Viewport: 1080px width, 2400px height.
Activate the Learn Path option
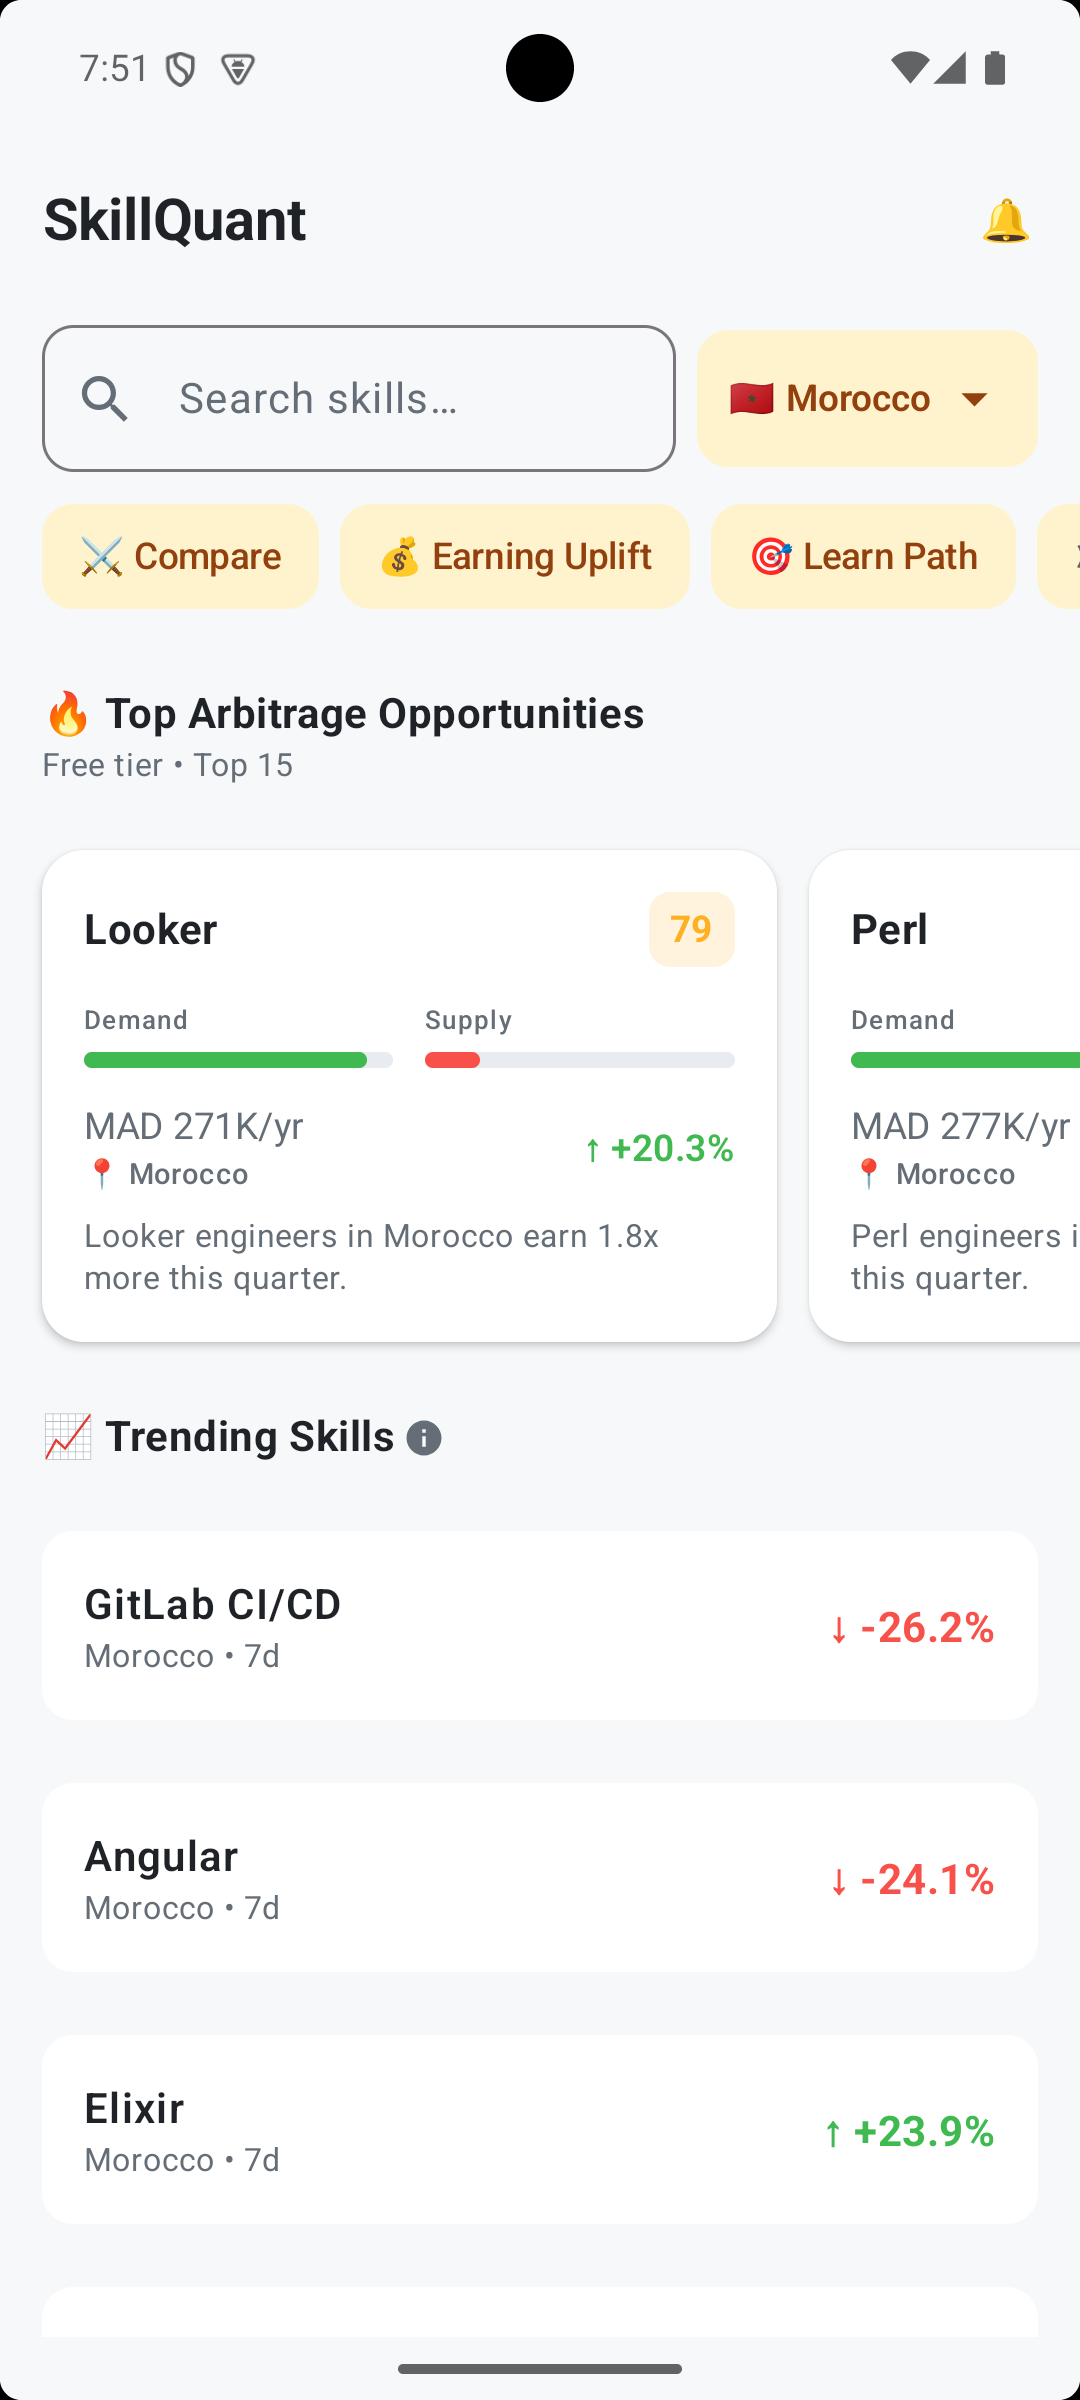pos(863,556)
